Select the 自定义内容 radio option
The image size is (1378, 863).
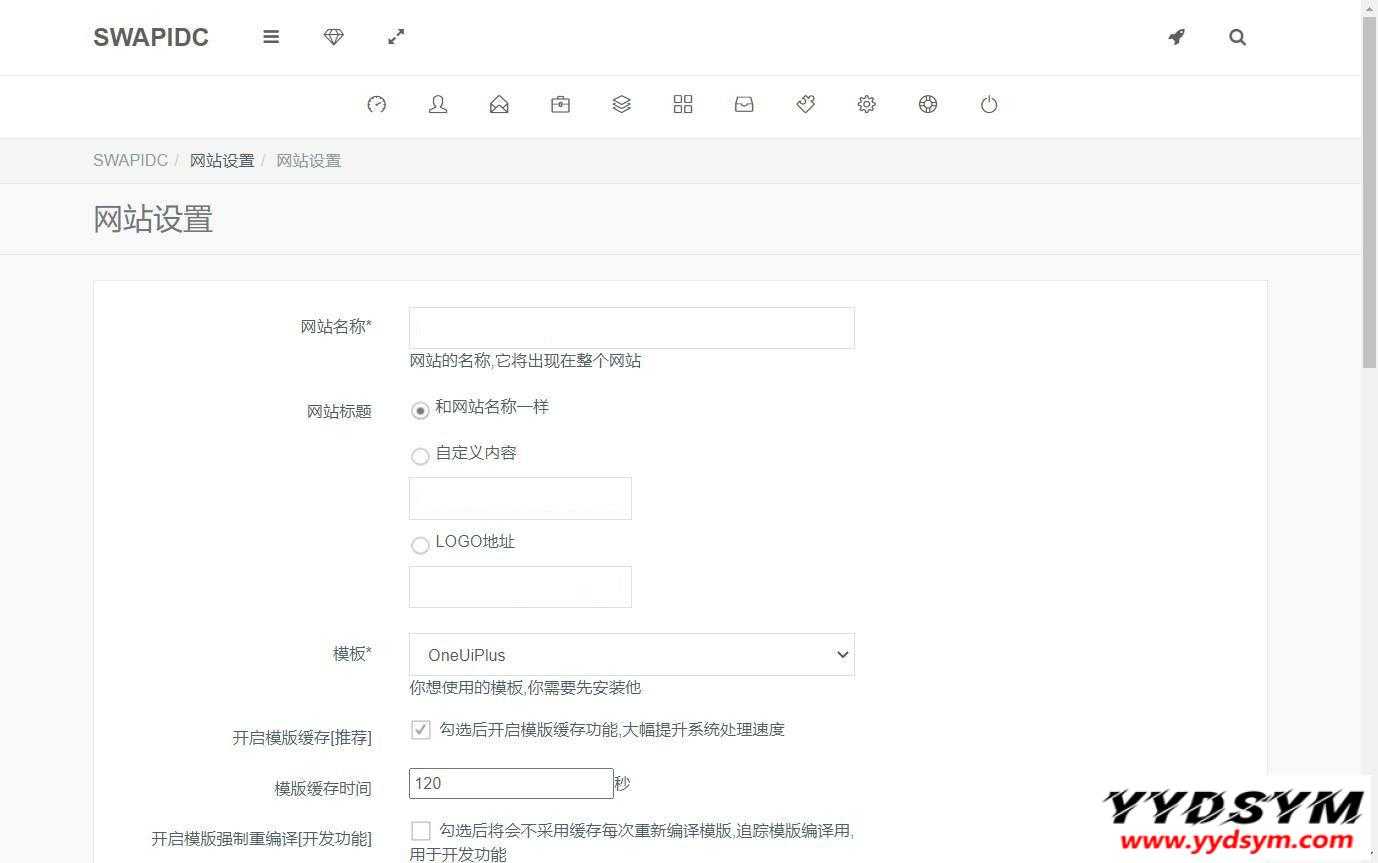point(420,456)
